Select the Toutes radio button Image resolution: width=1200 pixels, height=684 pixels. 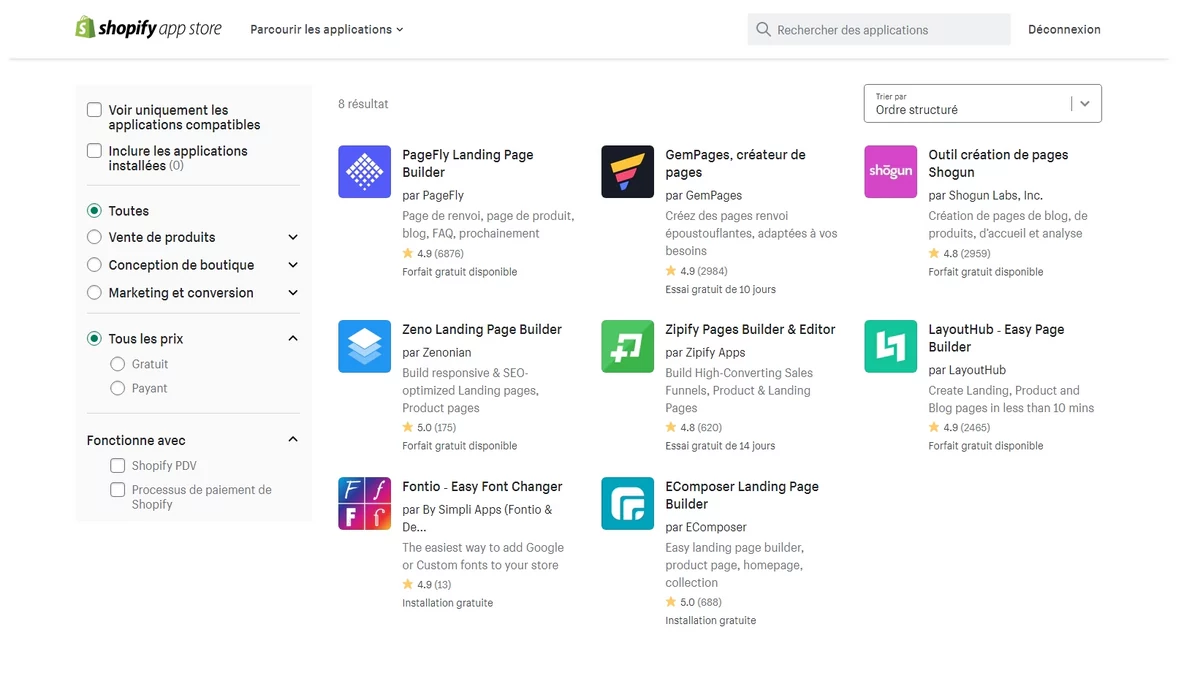tap(94, 211)
